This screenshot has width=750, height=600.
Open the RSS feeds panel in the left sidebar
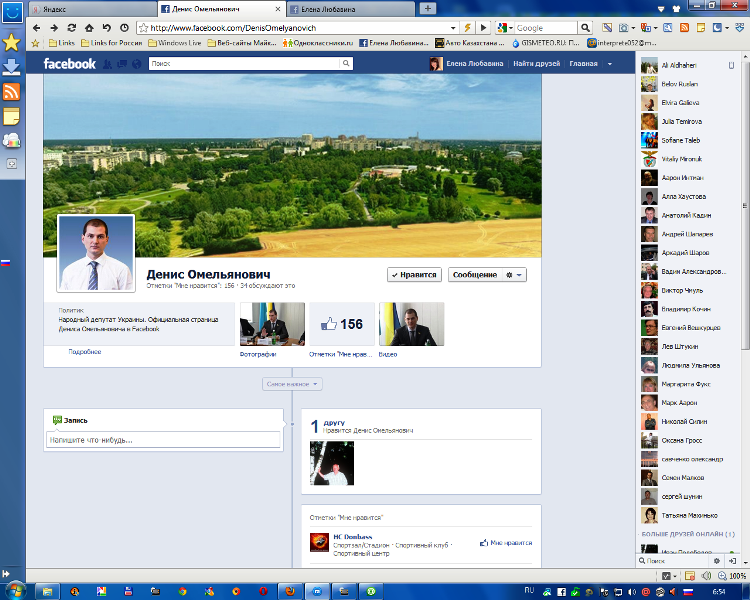point(11,91)
